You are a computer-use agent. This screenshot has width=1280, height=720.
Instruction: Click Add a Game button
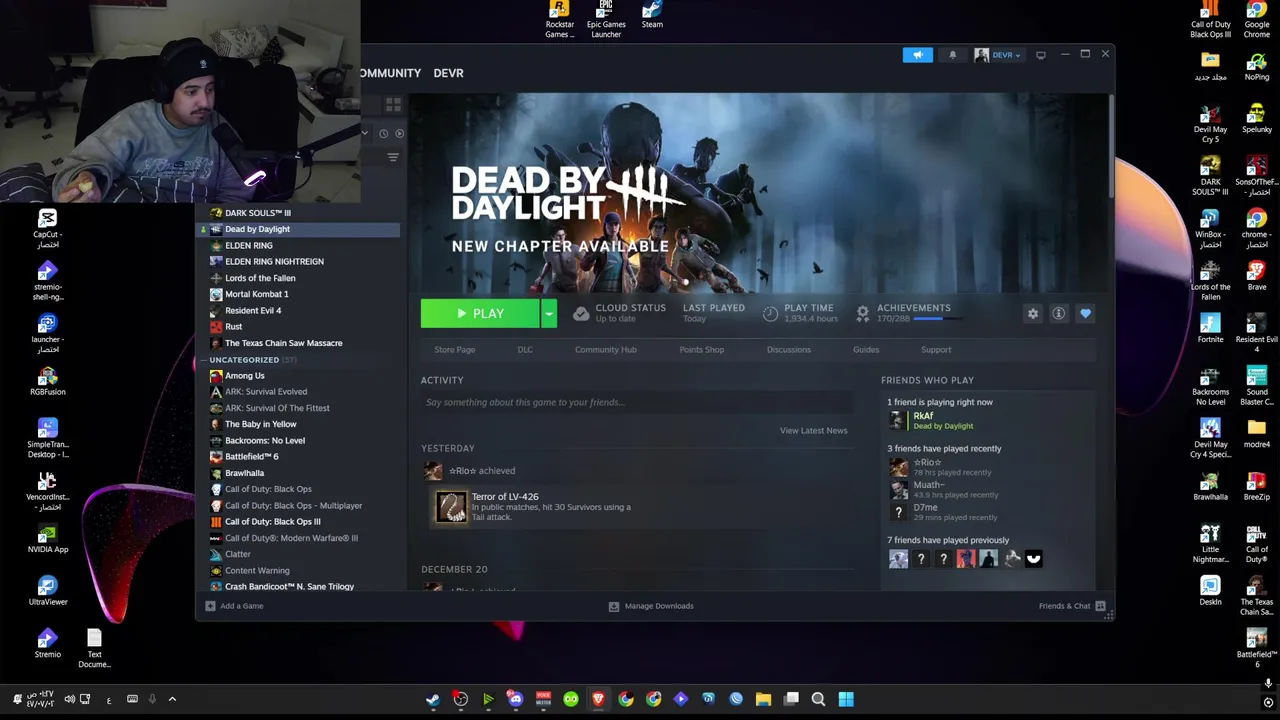tap(234, 606)
